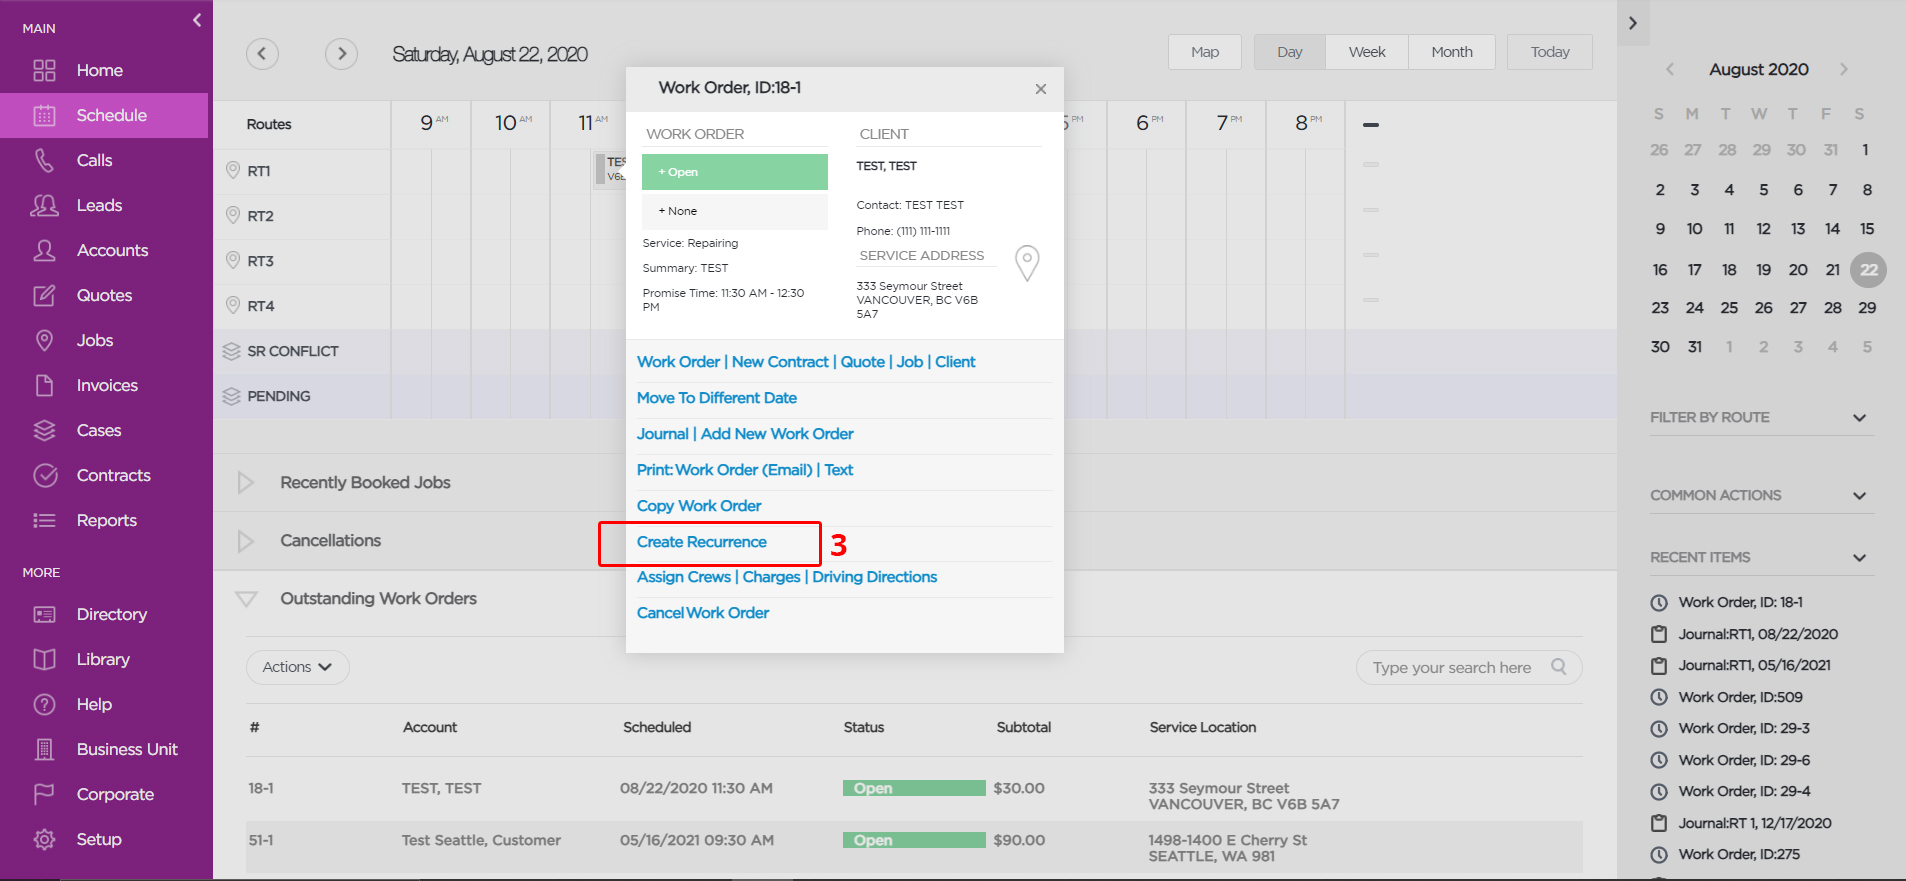Select the Open work order status
This screenshot has width=1906, height=881.
pyautogui.click(x=735, y=172)
